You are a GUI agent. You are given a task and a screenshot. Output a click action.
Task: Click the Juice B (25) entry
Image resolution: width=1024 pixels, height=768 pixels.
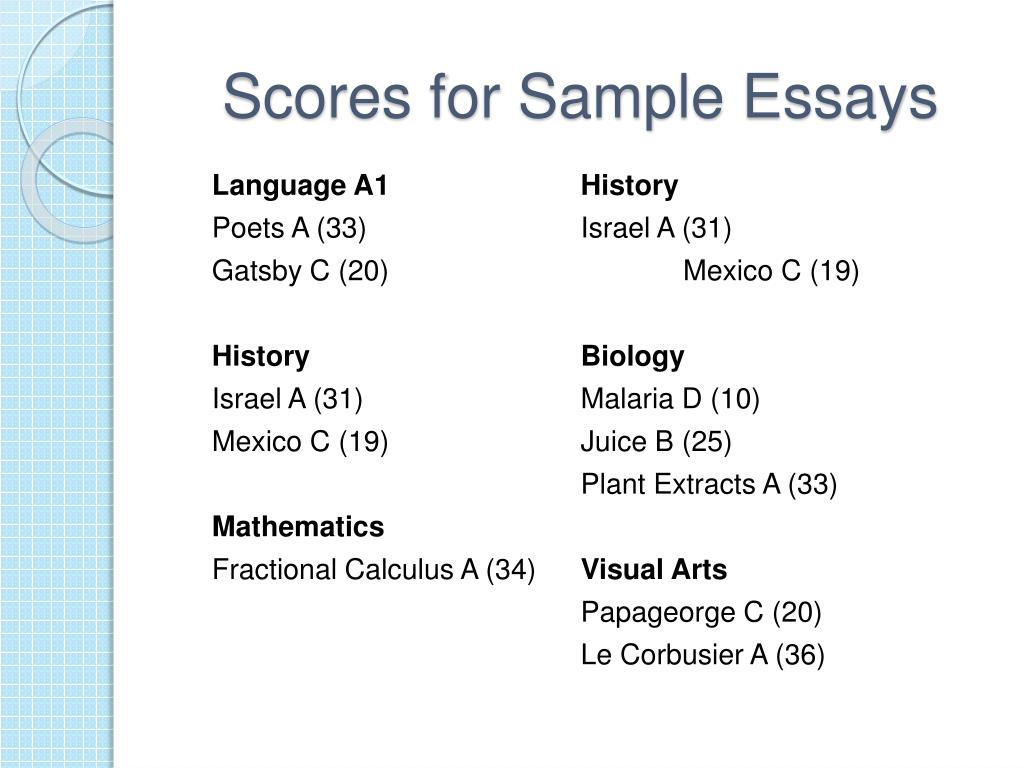(x=656, y=441)
